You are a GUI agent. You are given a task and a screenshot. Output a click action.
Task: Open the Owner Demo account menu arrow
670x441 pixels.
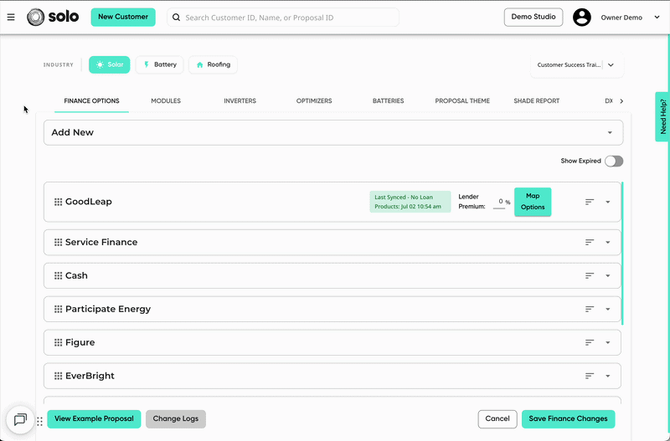click(657, 18)
